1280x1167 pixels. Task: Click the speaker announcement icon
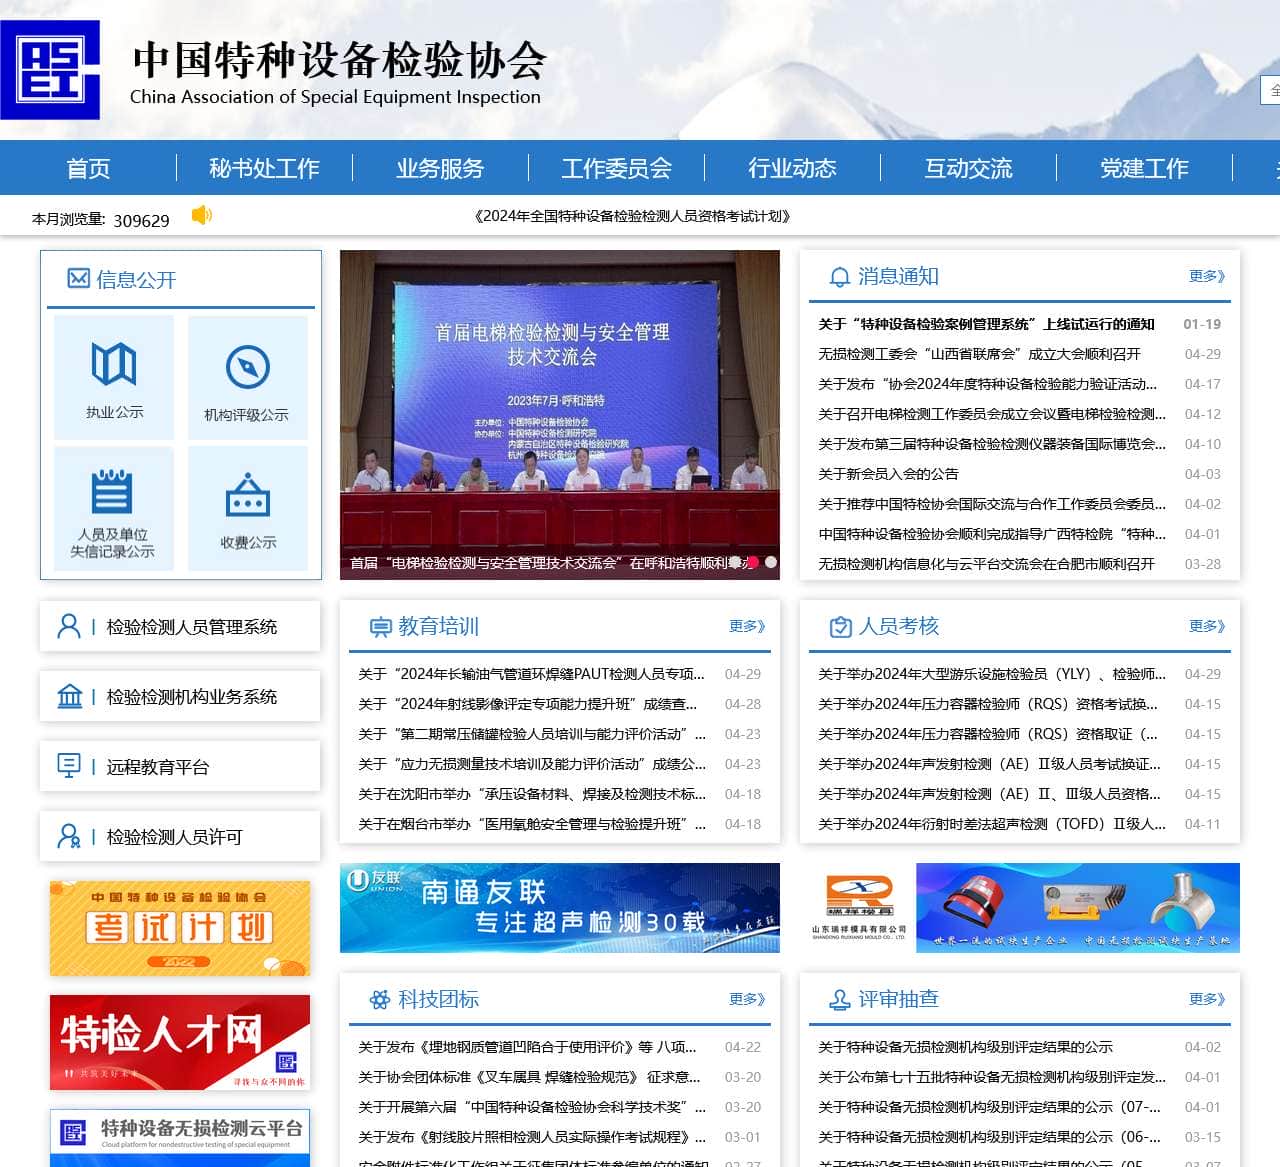tap(202, 215)
